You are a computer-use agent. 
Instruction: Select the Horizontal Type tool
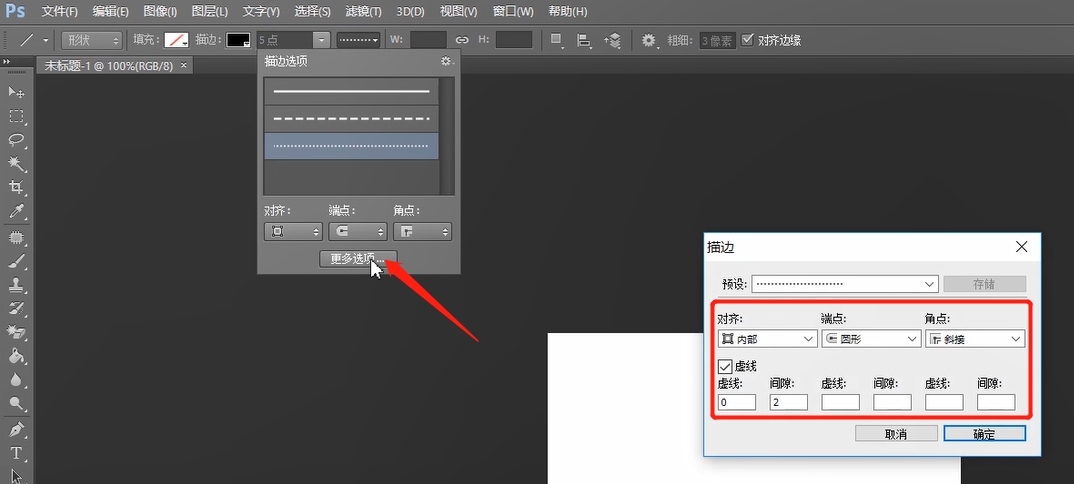click(x=17, y=453)
